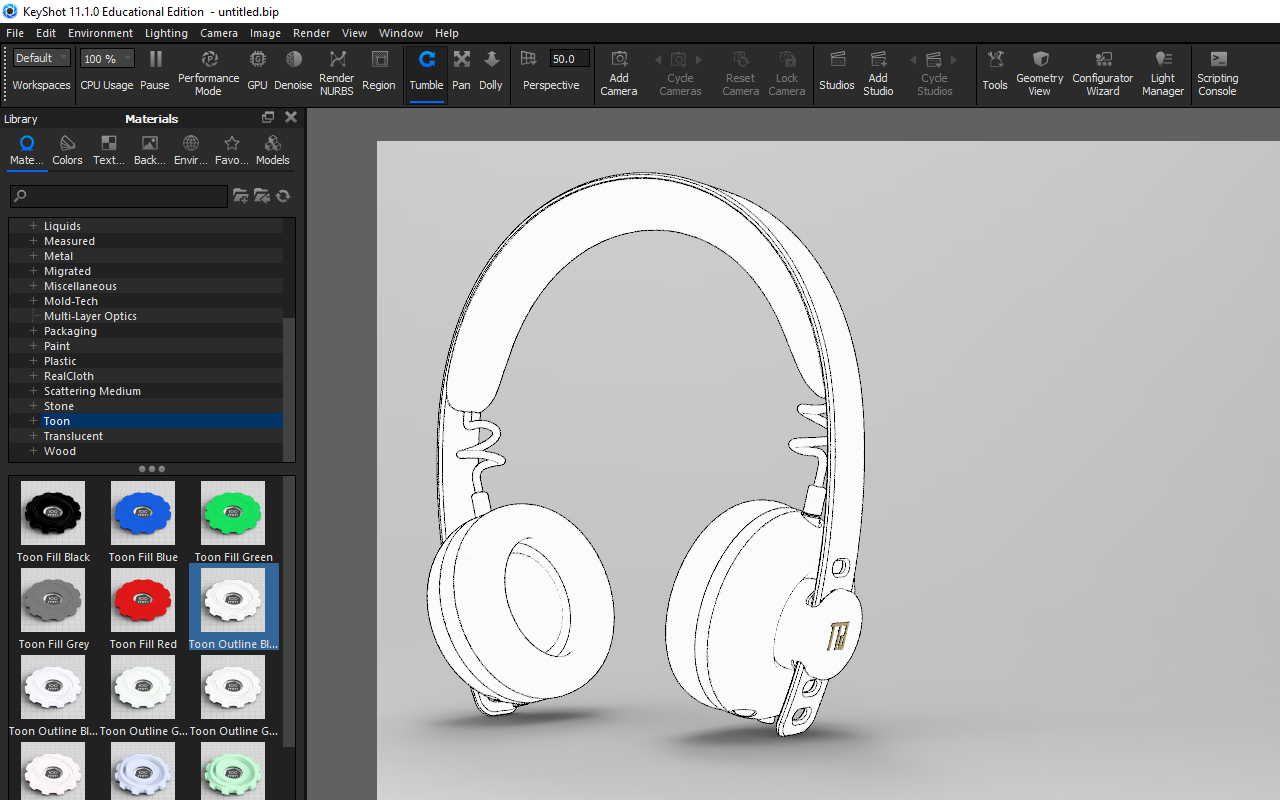Open Geometry View
1280x800 pixels.
click(x=1040, y=72)
